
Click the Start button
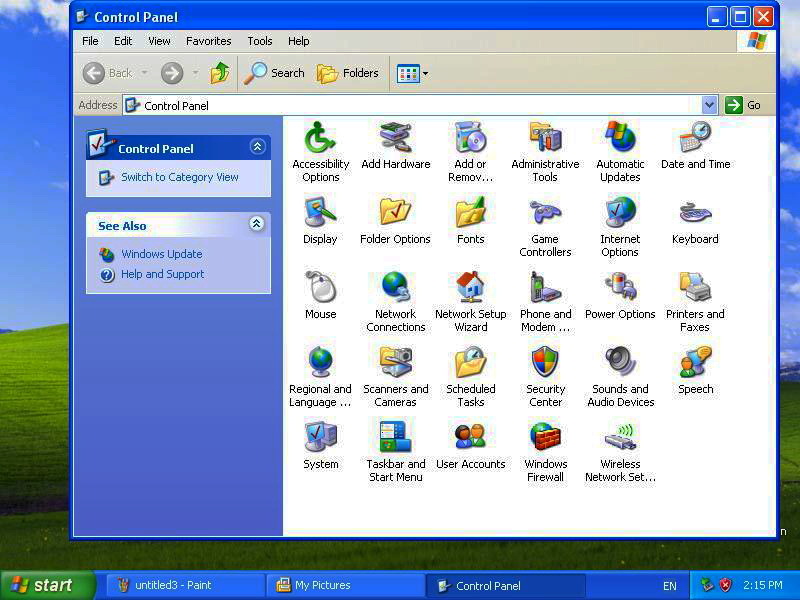47,585
